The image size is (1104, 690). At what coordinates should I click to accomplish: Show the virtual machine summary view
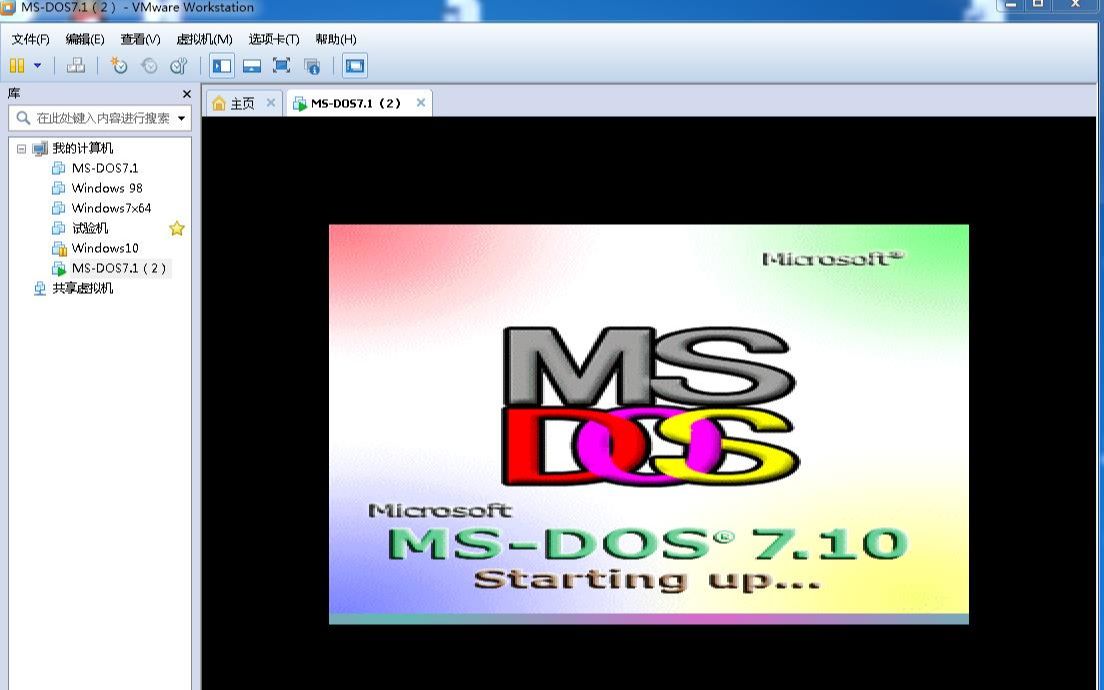pyautogui.click(x=313, y=66)
